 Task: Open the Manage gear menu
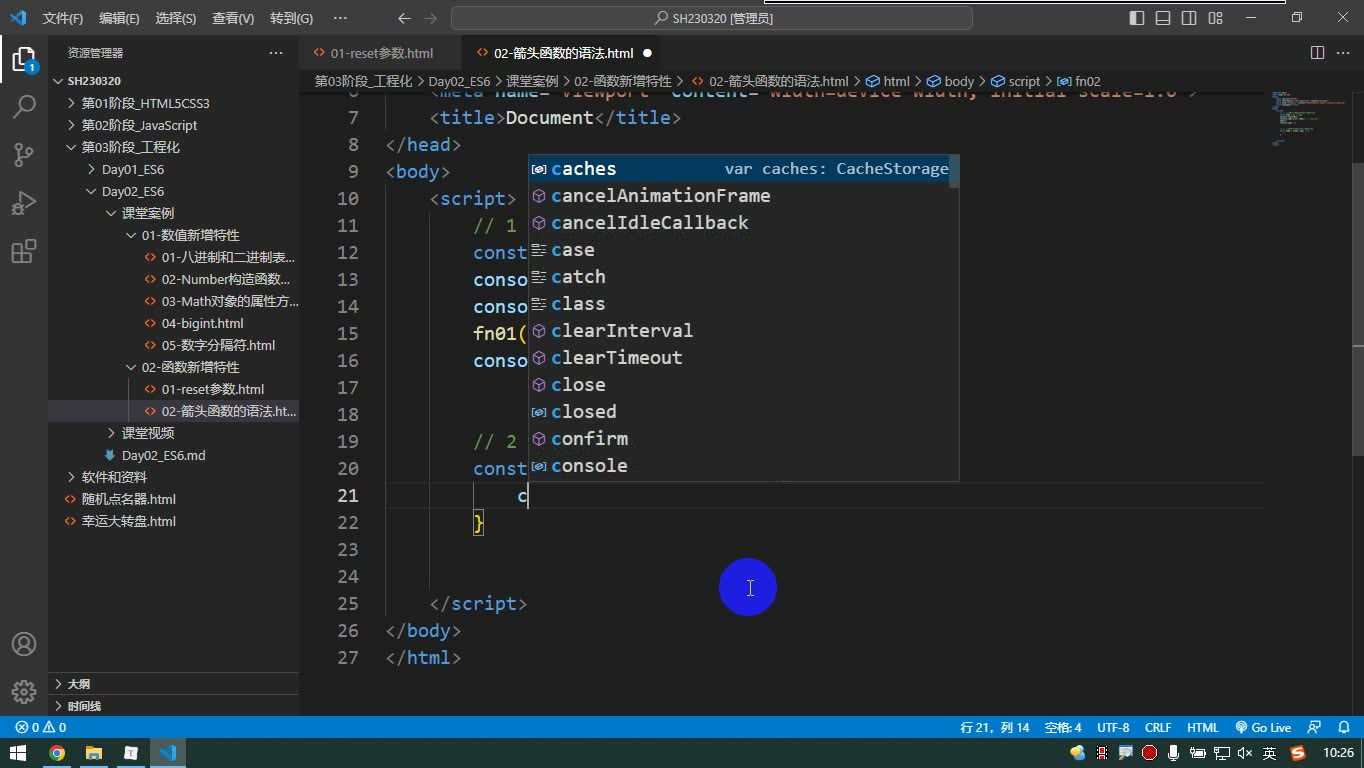(x=24, y=691)
